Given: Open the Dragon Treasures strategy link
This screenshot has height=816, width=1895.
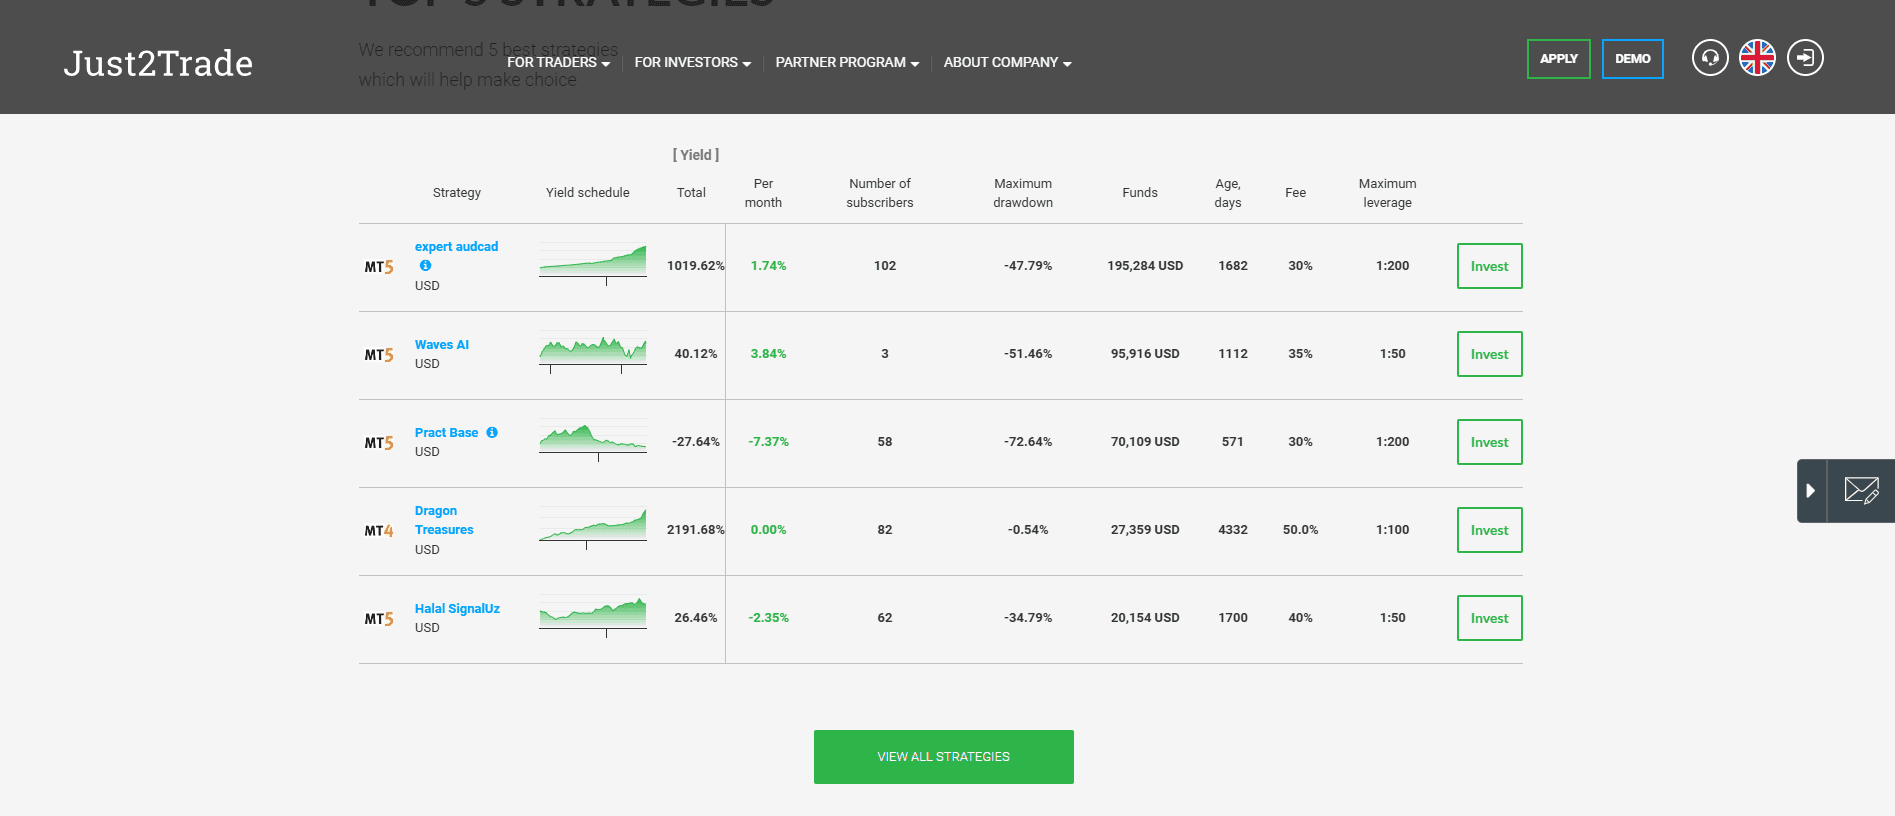Looking at the screenshot, I should (444, 520).
